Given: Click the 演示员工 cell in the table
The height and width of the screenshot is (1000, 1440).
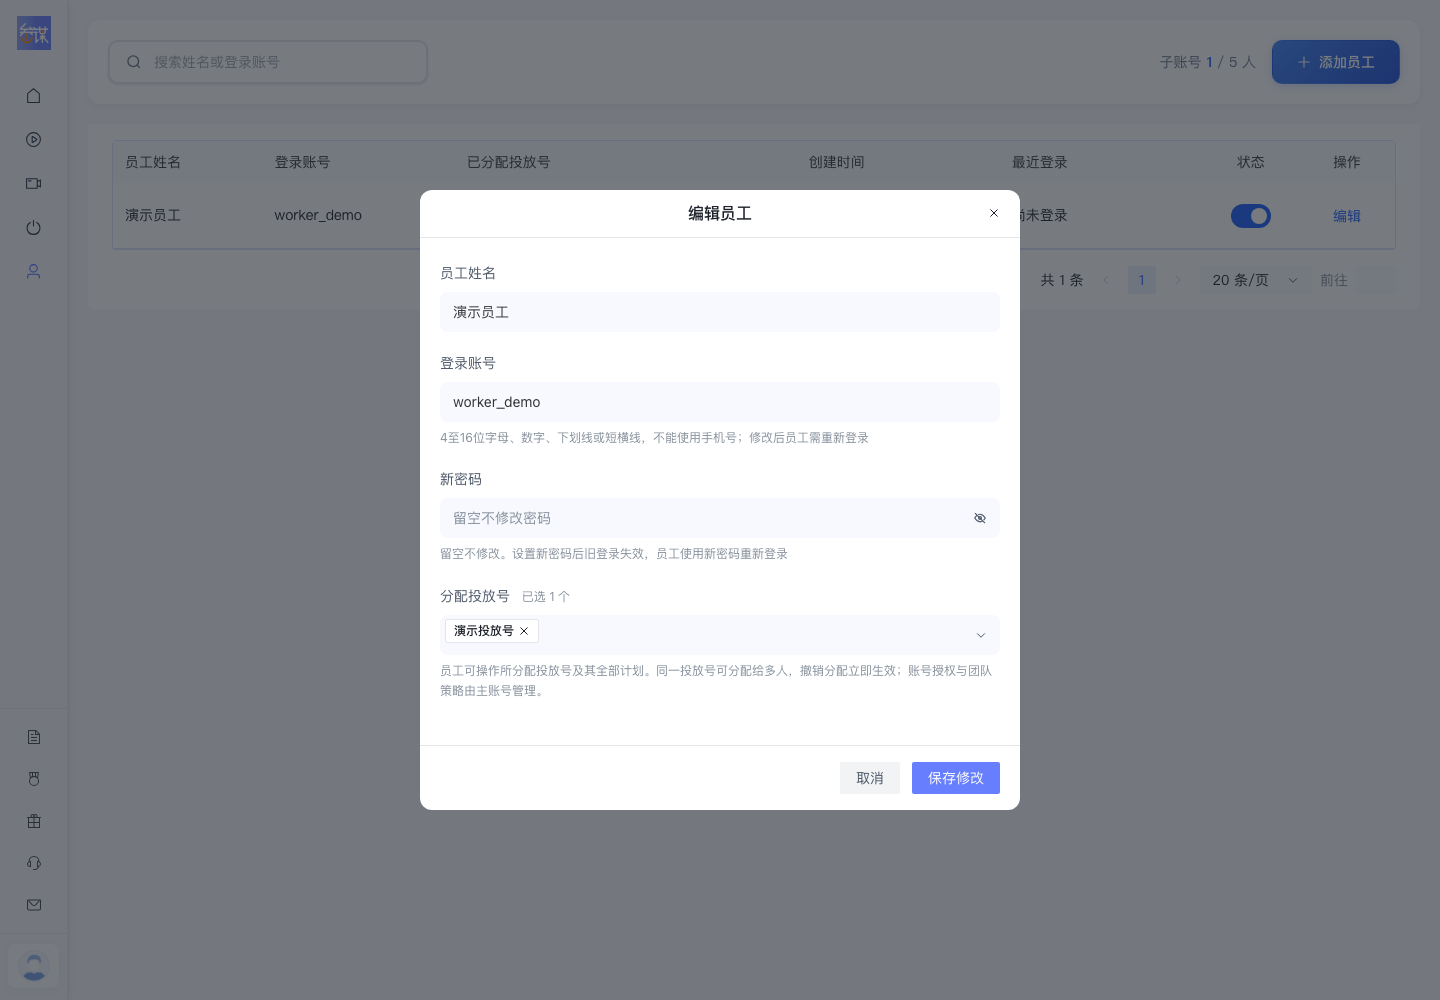Looking at the screenshot, I should (153, 215).
